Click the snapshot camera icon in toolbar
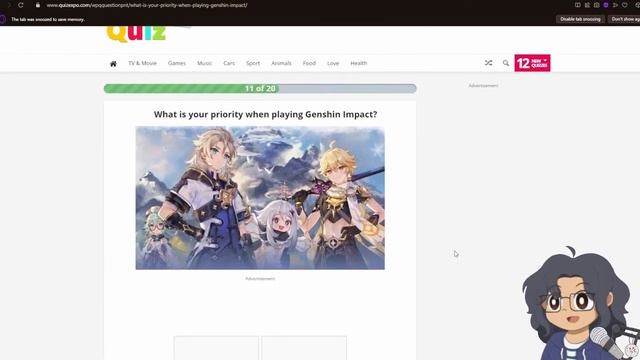 [596, 5]
